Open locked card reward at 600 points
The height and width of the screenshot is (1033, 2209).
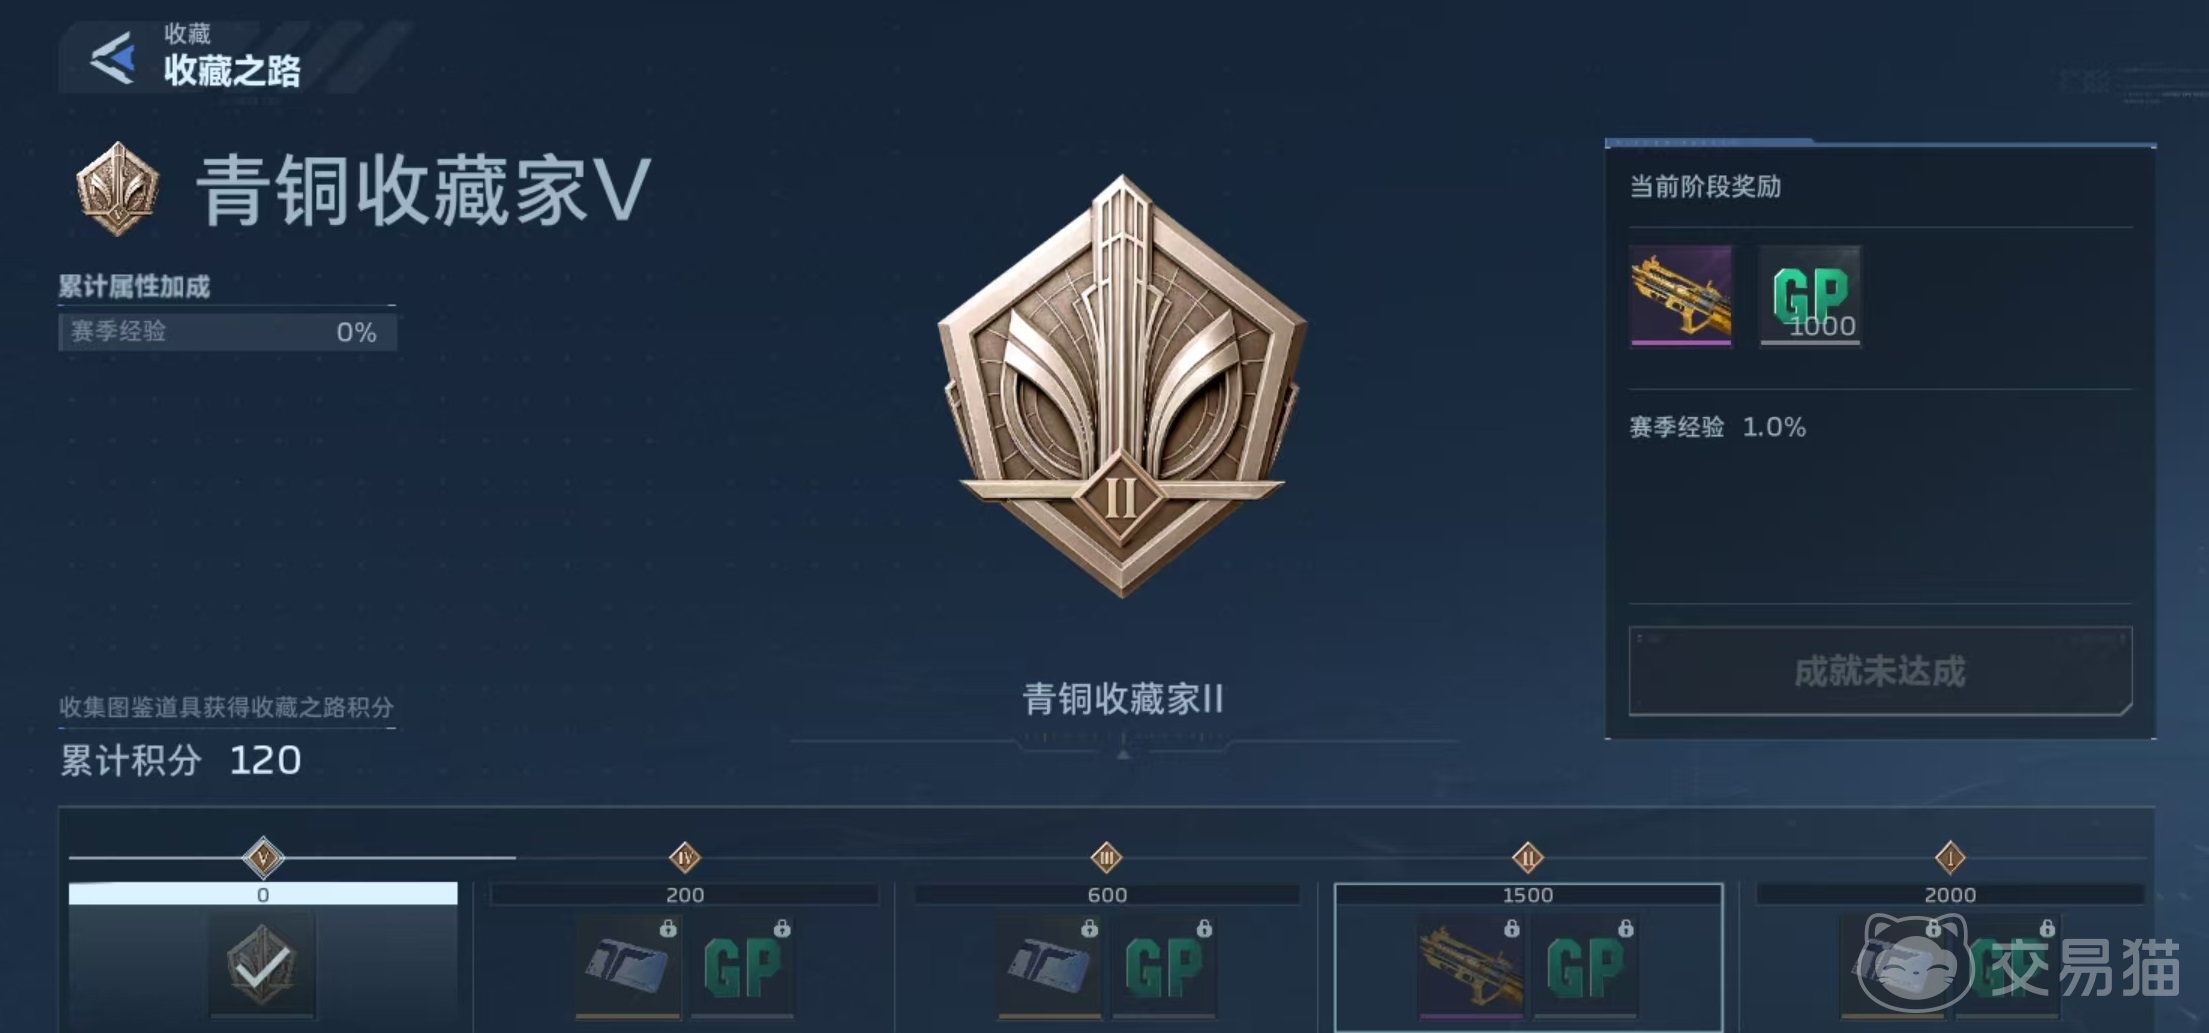[1050, 967]
